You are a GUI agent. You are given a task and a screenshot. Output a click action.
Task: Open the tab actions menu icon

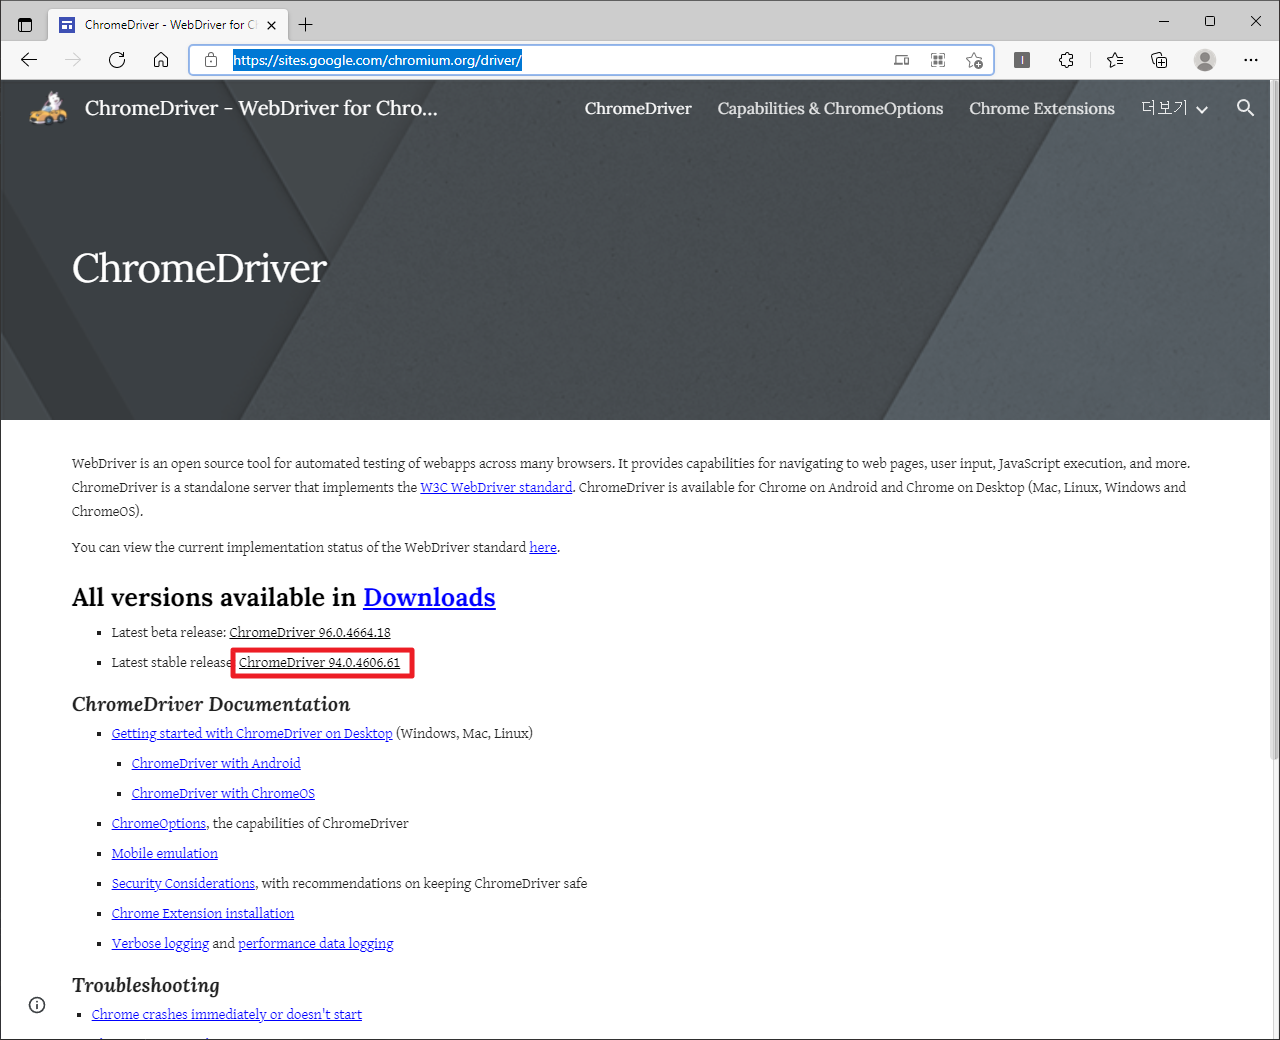(x=25, y=24)
